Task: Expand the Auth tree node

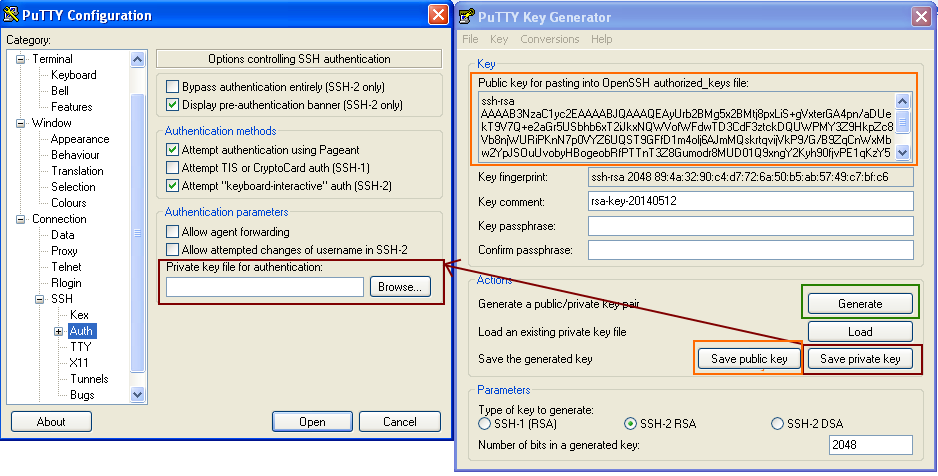Action: (59, 331)
